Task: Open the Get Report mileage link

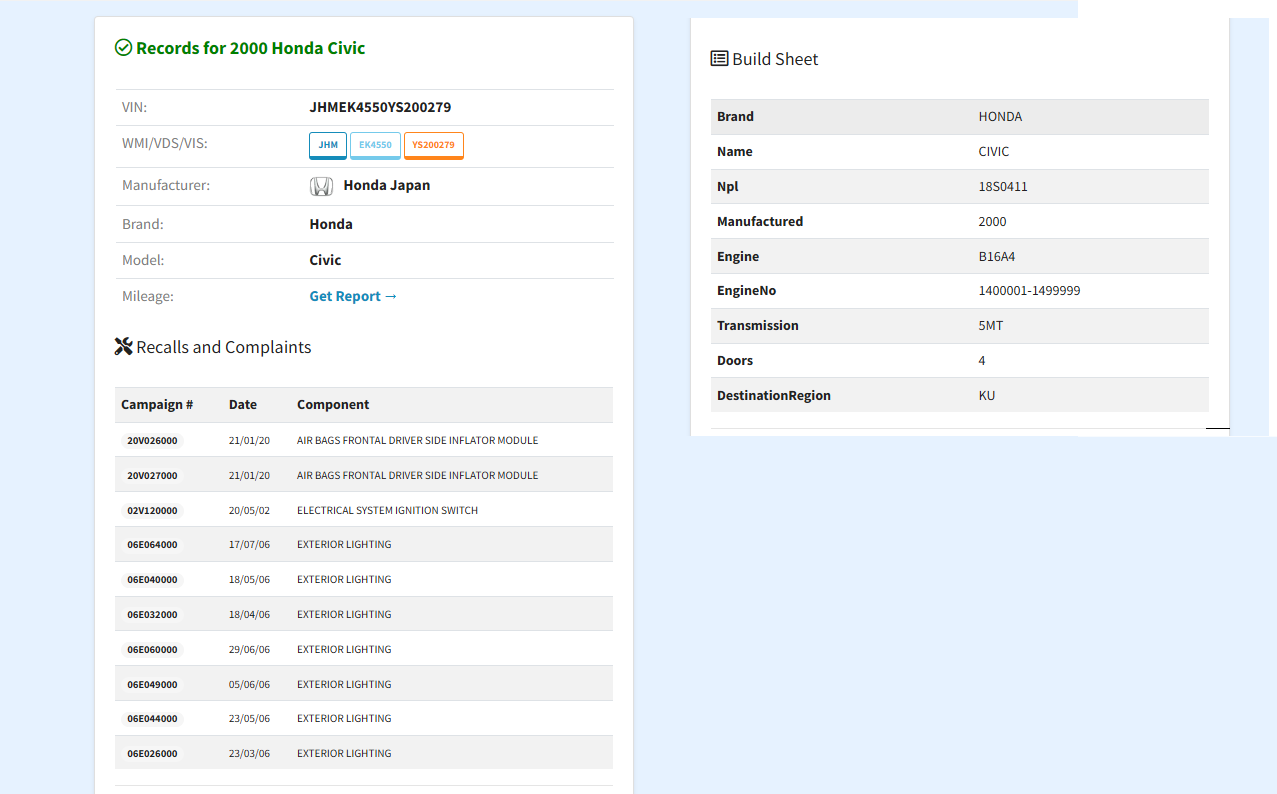Action: tap(353, 296)
